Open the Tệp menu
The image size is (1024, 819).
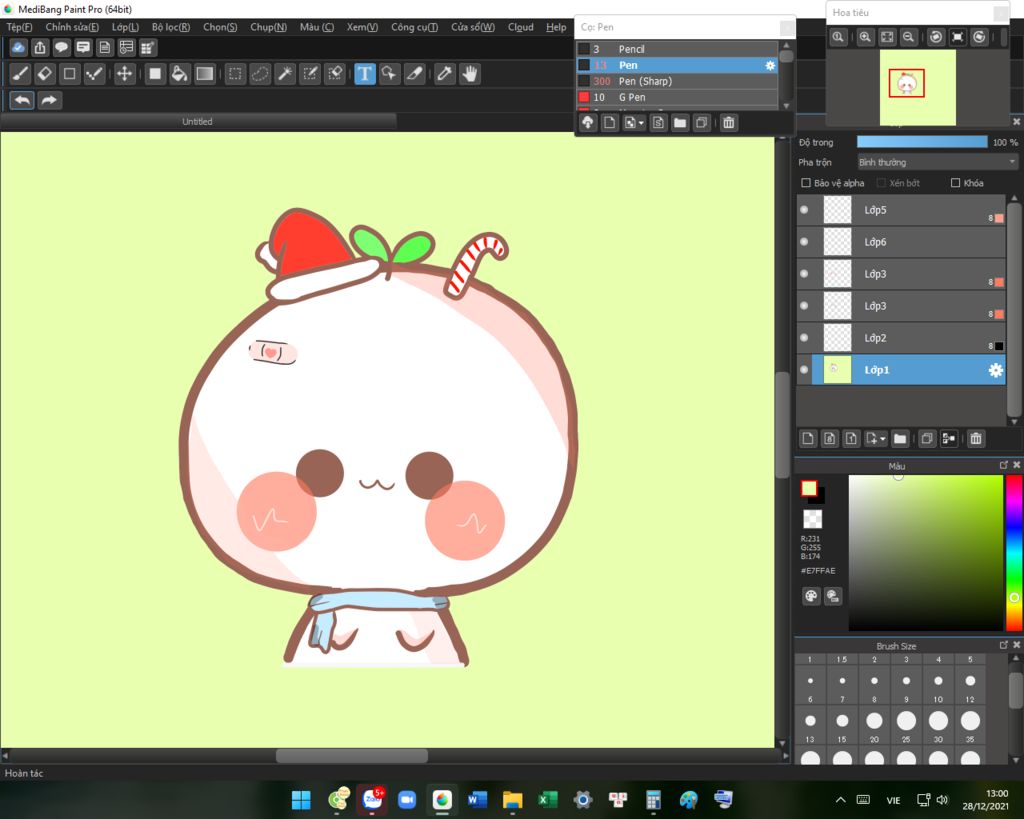[19, 27]
